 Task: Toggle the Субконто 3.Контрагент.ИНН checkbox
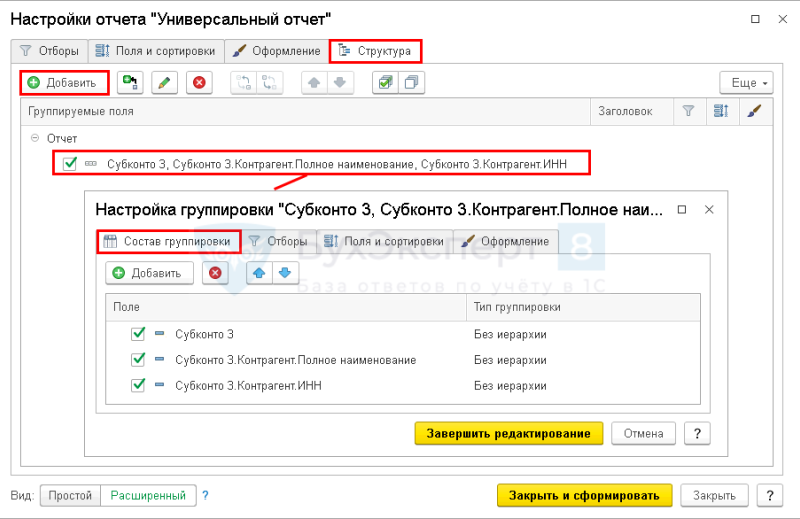coord(138,385)
